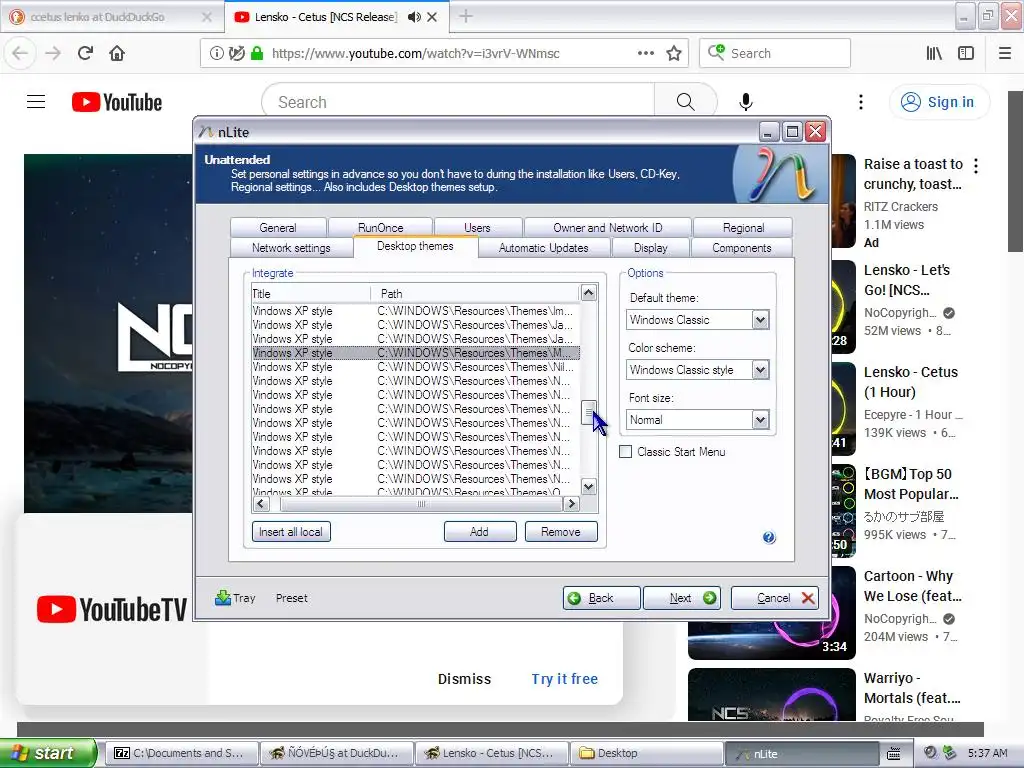
Task: Click theme list scroll down arrow
Action: tap(588, 487)
